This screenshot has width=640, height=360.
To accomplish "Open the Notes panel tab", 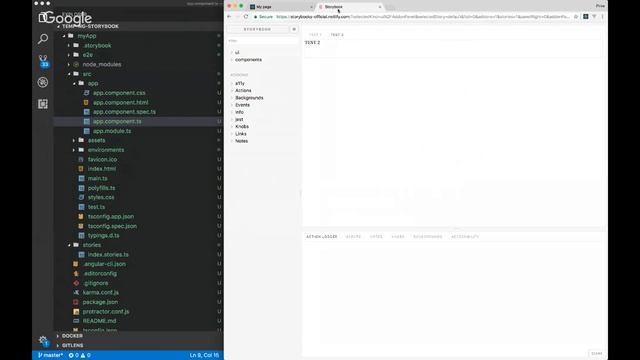I will (x=376, y=237).
